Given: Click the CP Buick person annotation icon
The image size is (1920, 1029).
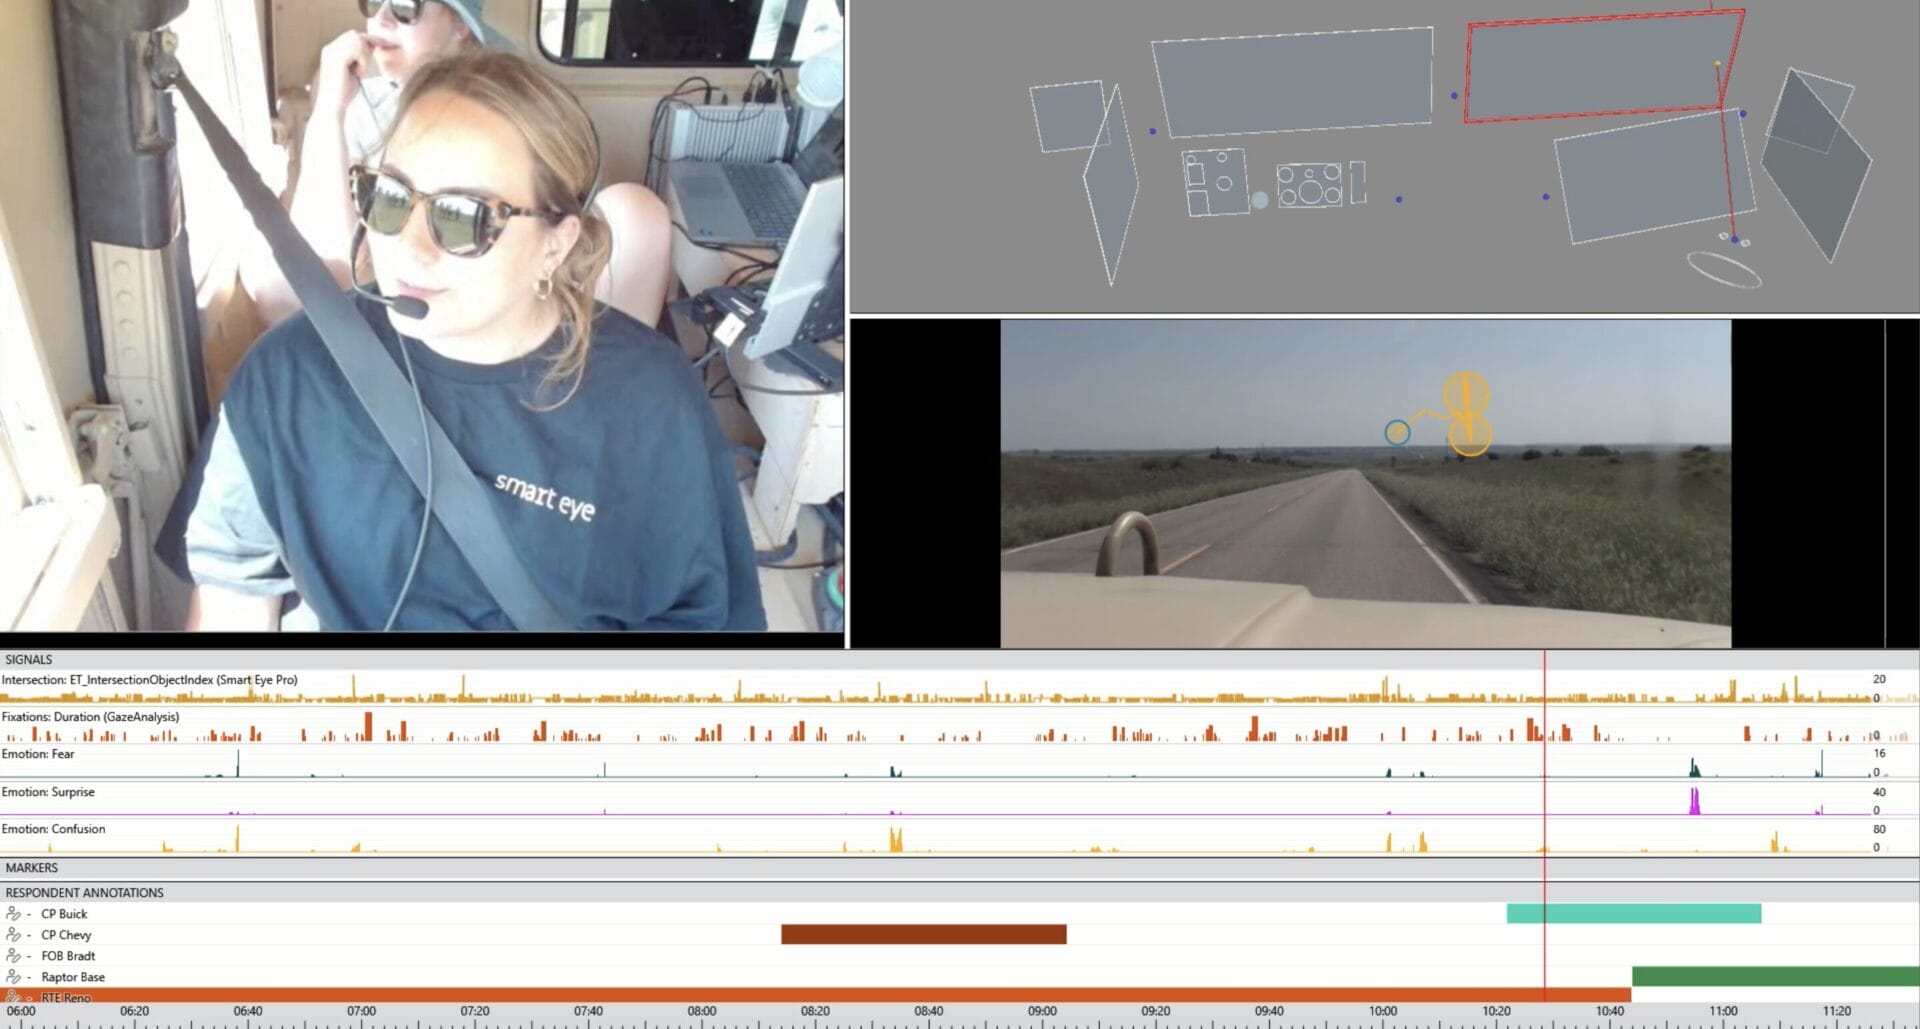Looking at the screenshot, I should coord(13,914).
